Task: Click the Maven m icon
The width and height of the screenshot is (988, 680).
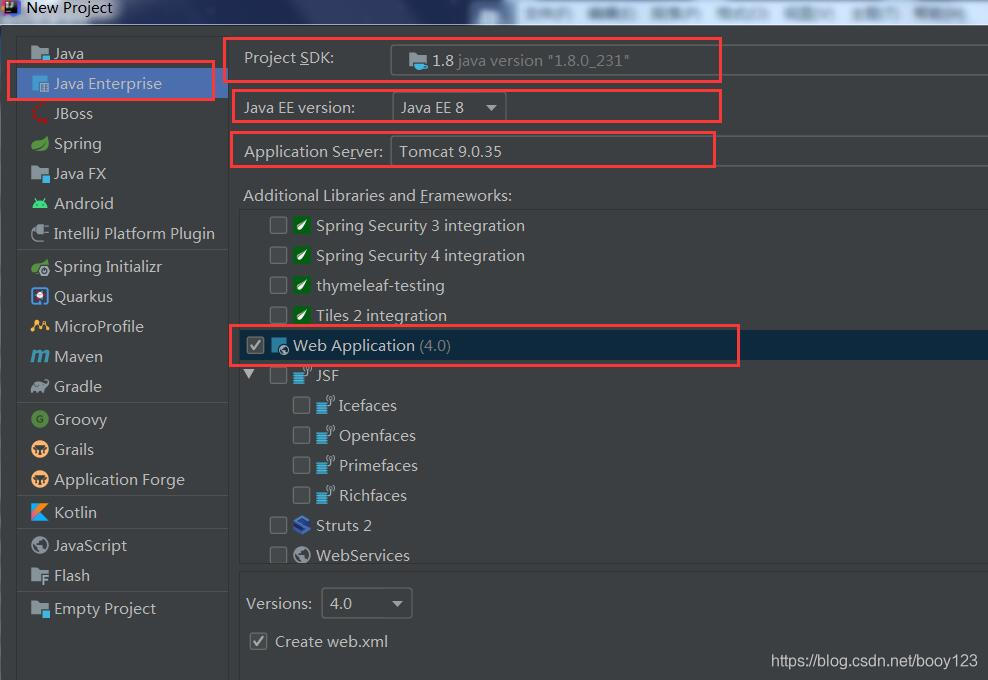Action: click(40, 357)
